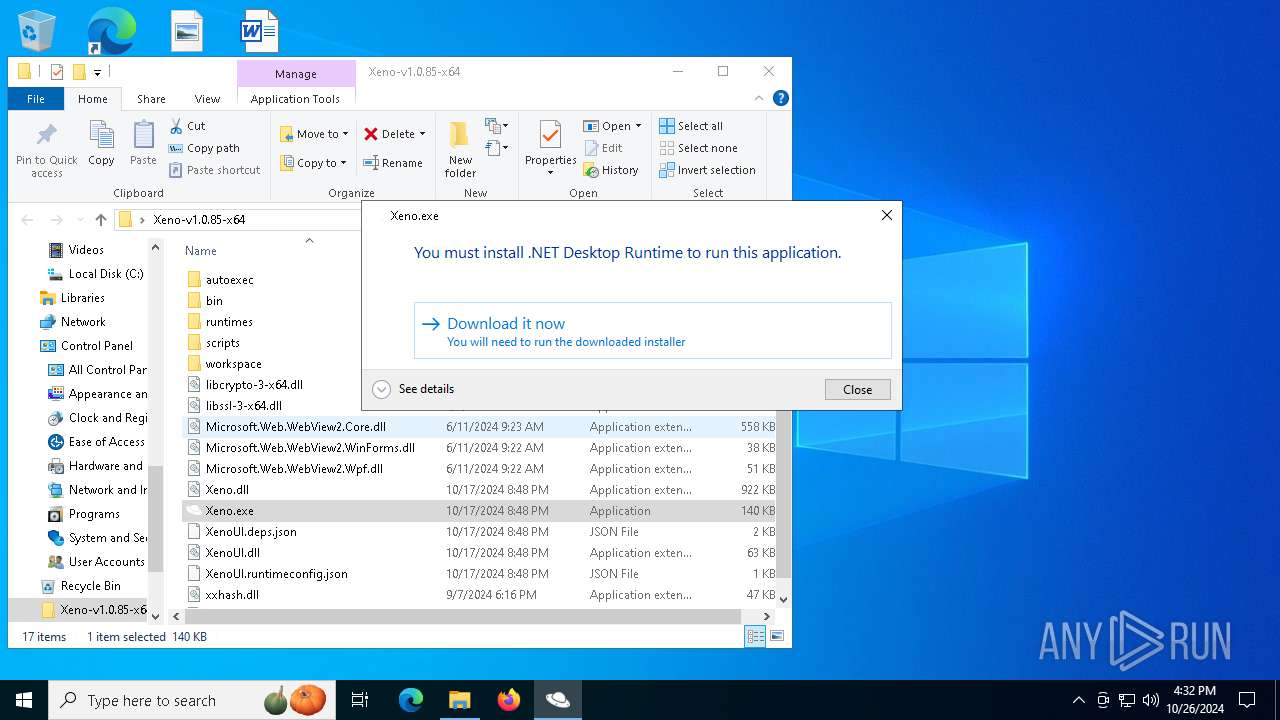Viewport: 1280px width, 720px height.
Task: Open the Application Tools tab
Action: [x=295, y=99]
